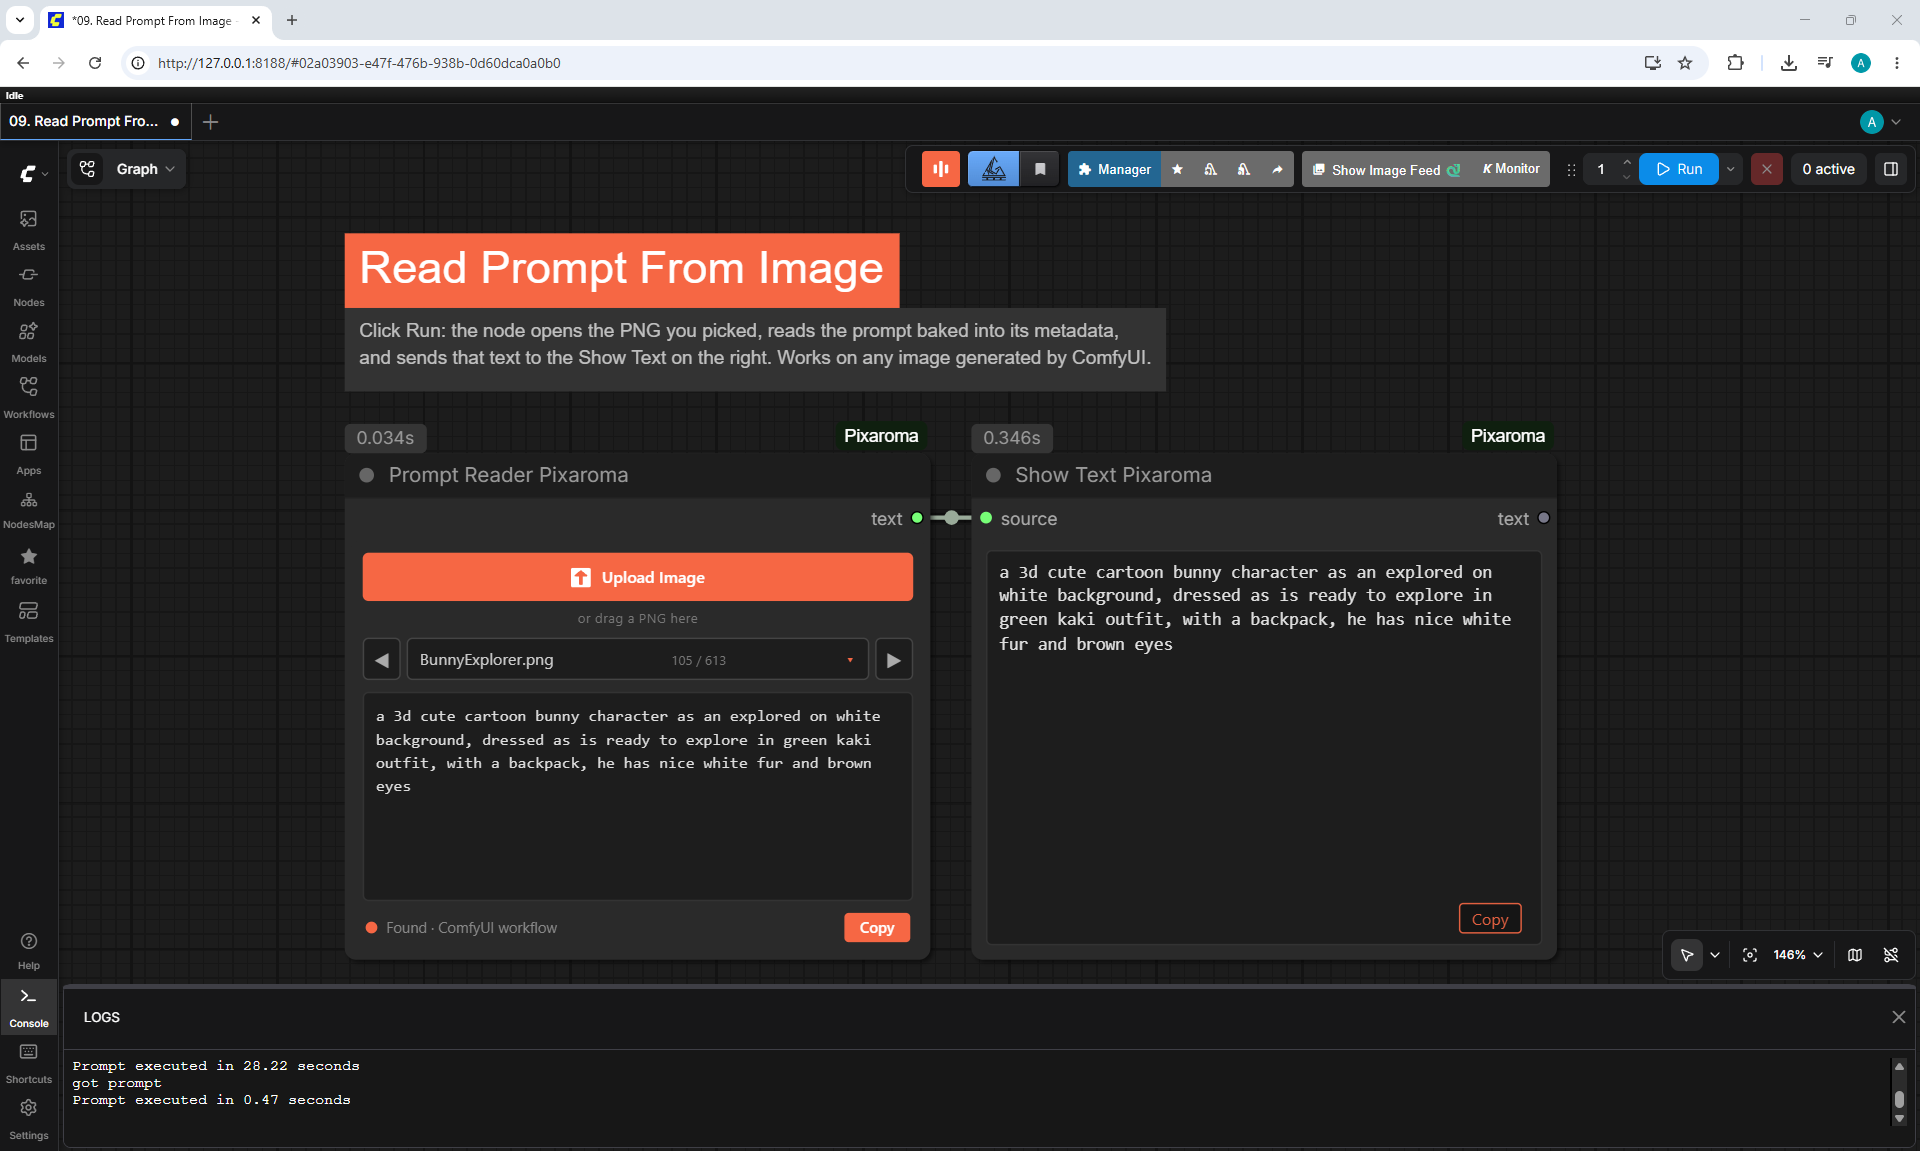The height and width of the screenshot is (1151, 1920).
Task: Add a new workflow tab
Action: (x=210, y=121)
